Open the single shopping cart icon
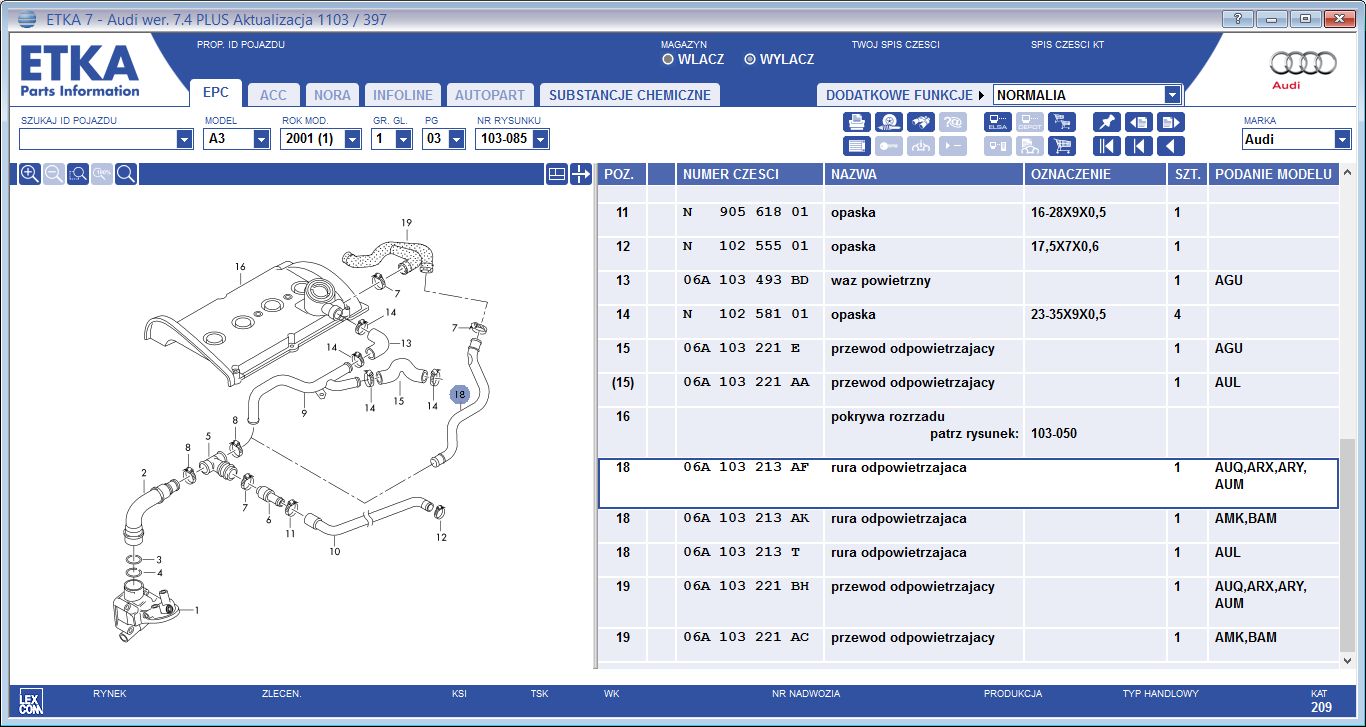The height and width of the screenshot is (727, 1366). tap(1061, 146)
